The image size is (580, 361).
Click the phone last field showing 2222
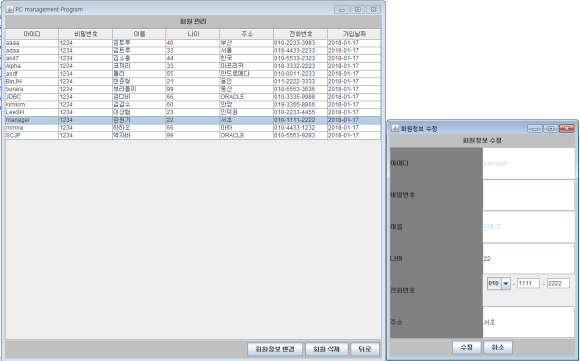(558, 283)
